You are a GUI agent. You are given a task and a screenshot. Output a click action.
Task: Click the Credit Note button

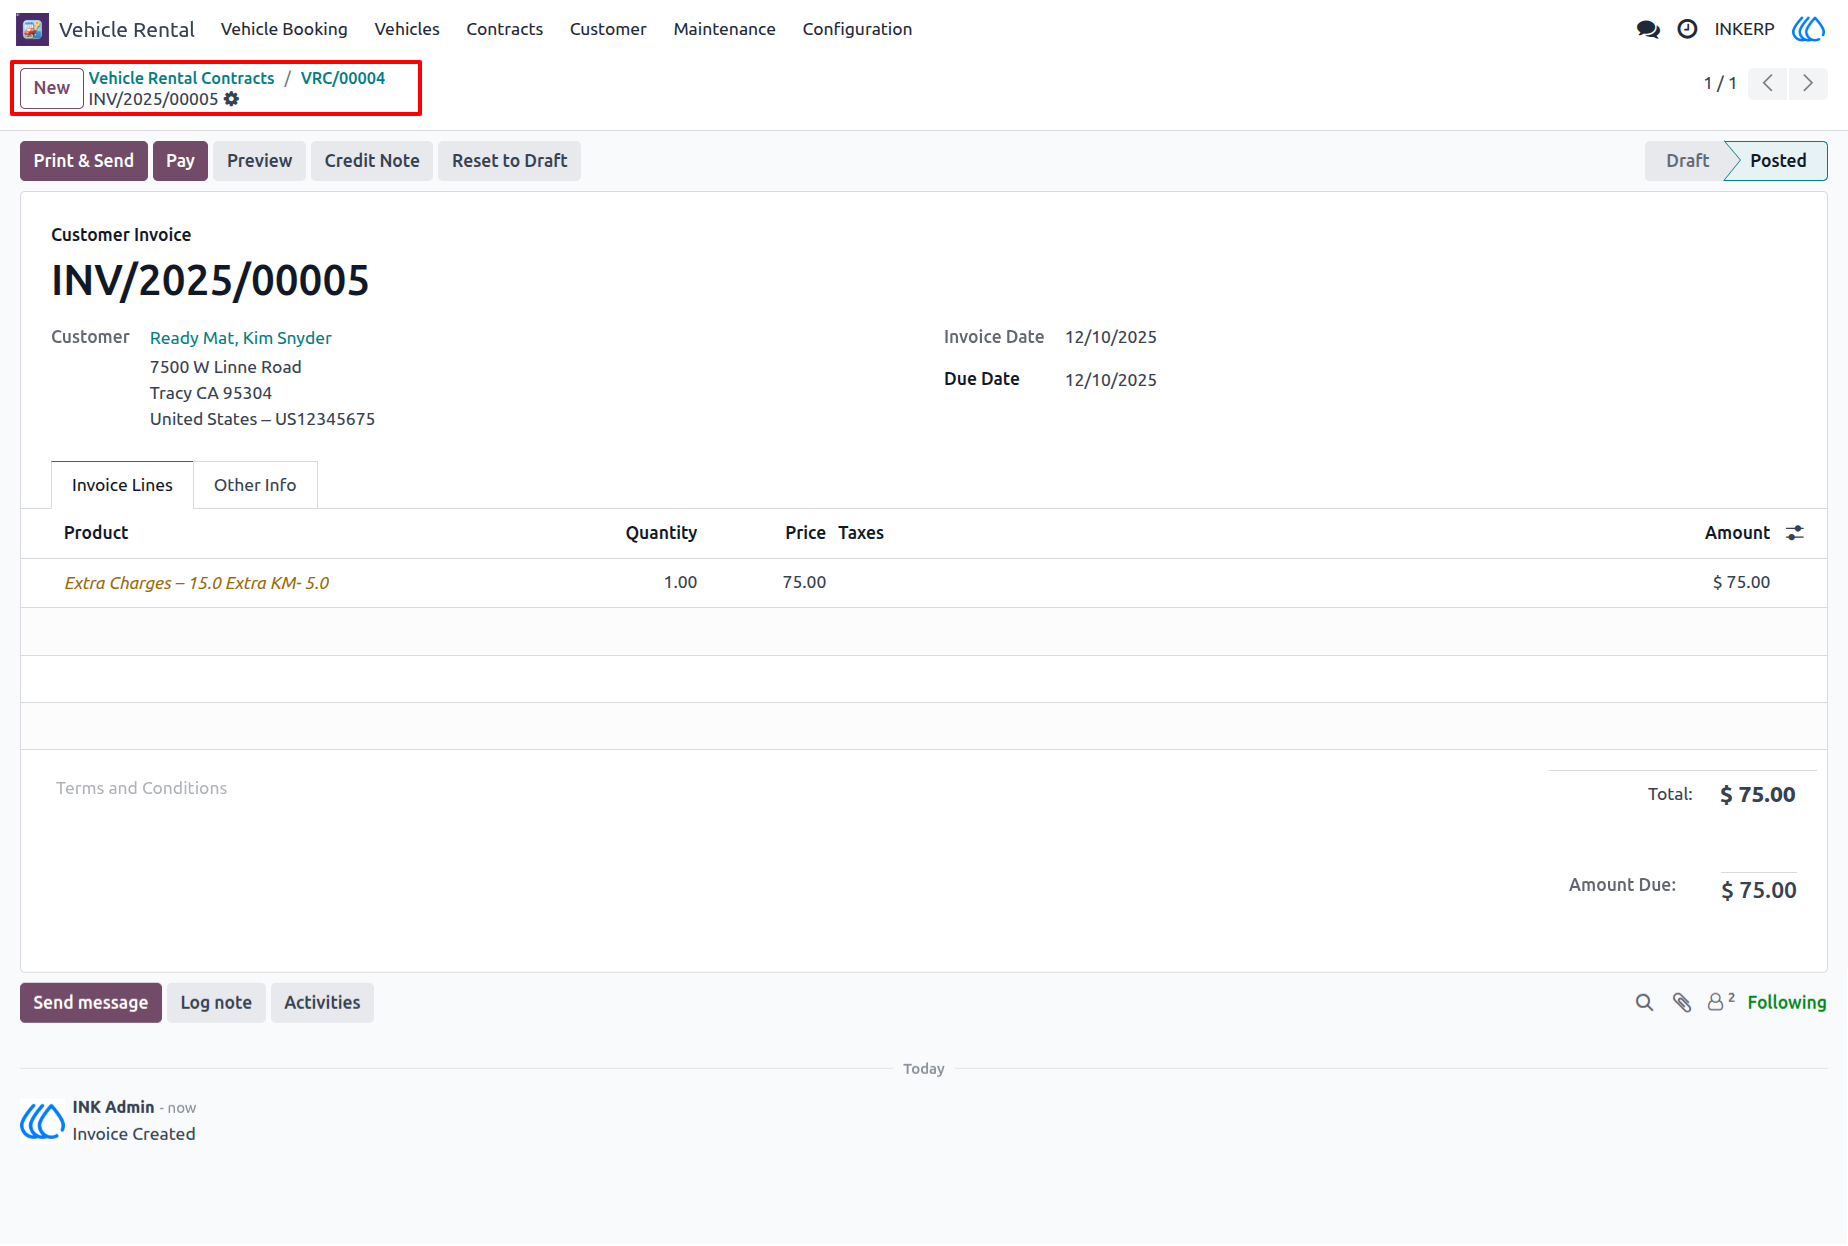point(372,161)
